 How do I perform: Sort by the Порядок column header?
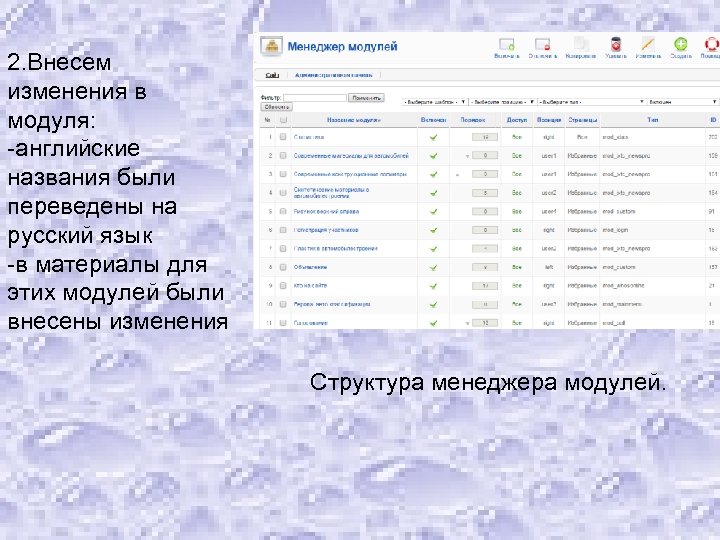point(472,120)
